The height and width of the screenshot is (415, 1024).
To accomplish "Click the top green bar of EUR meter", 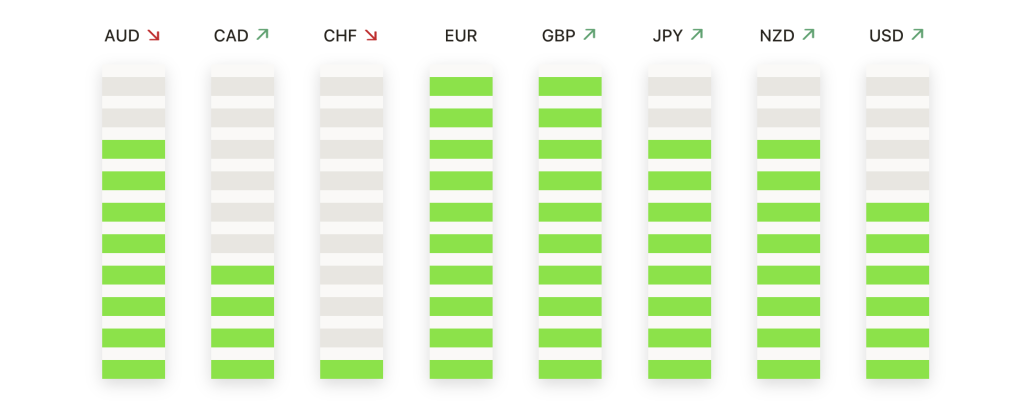I will click(x=461, y=86).
